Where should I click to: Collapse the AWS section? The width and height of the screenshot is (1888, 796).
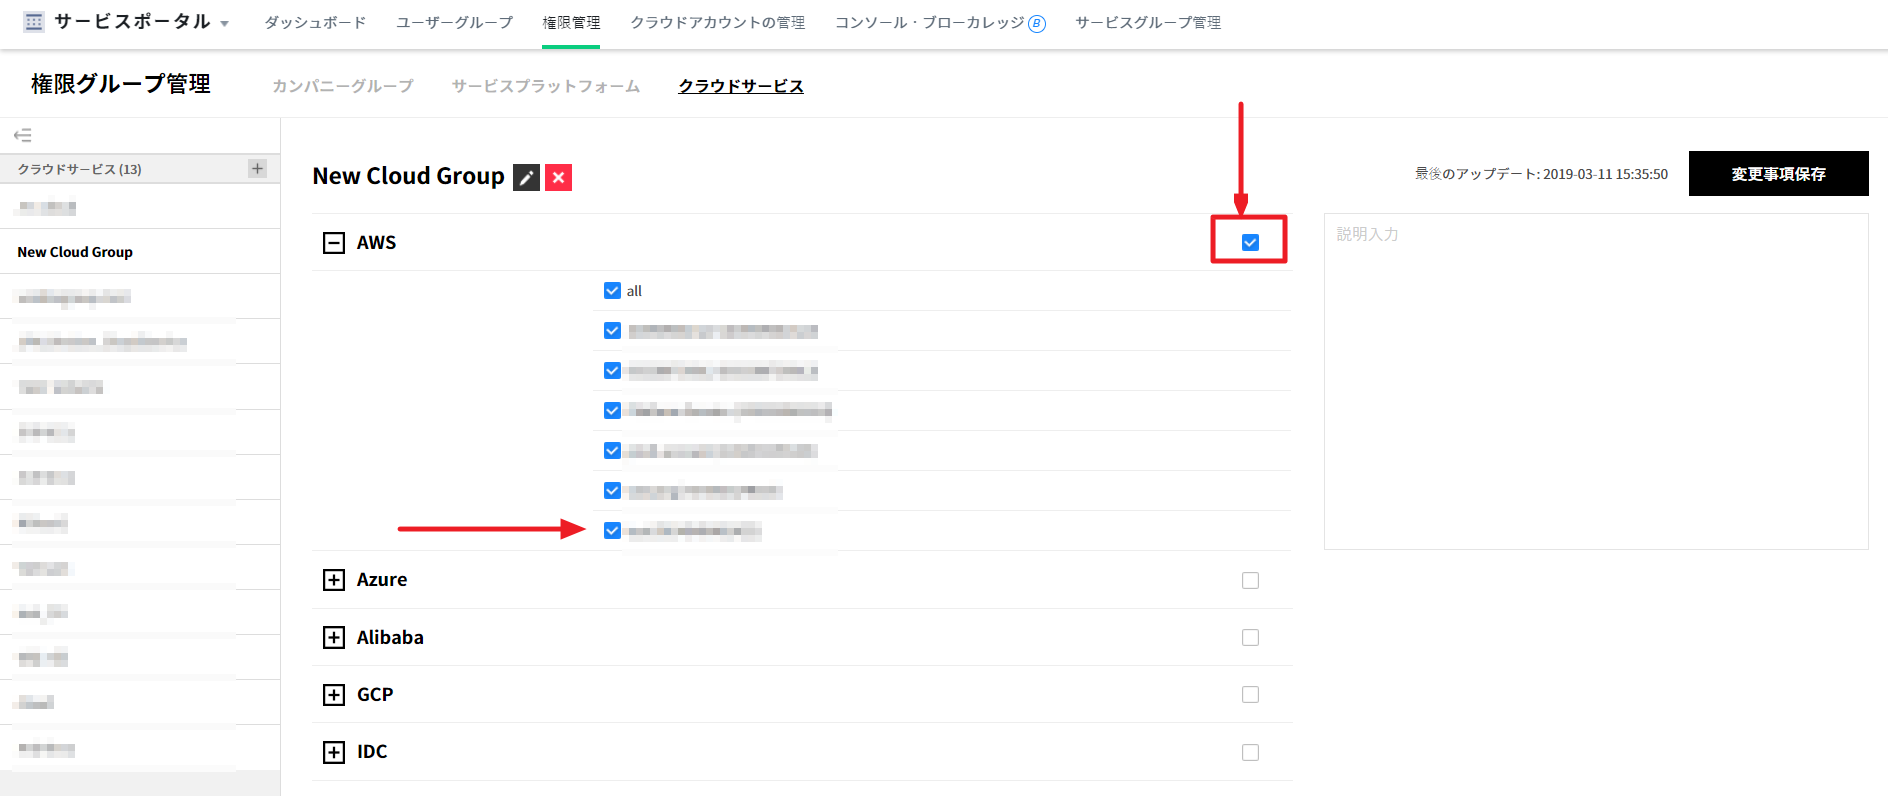(x=333, y=243)
